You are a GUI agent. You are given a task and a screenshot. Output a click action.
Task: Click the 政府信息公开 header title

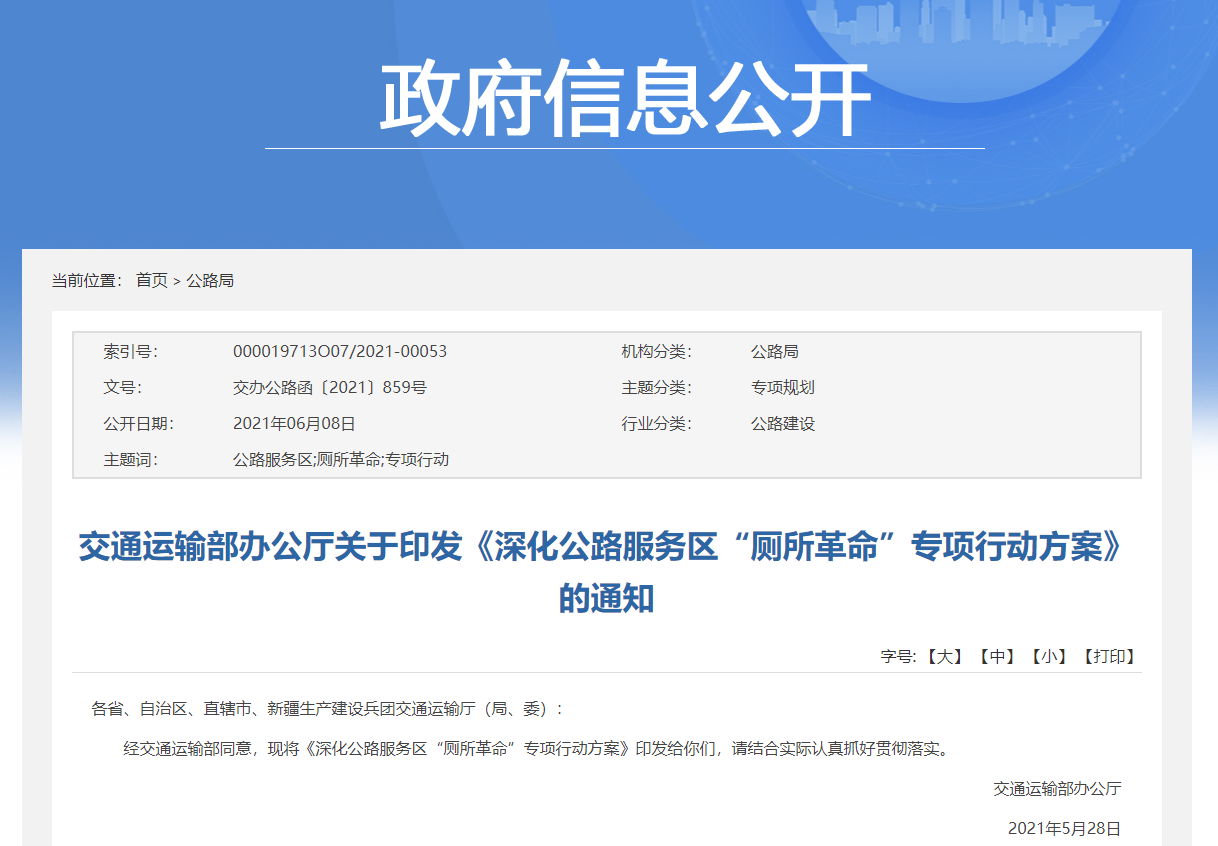point(625,100)
